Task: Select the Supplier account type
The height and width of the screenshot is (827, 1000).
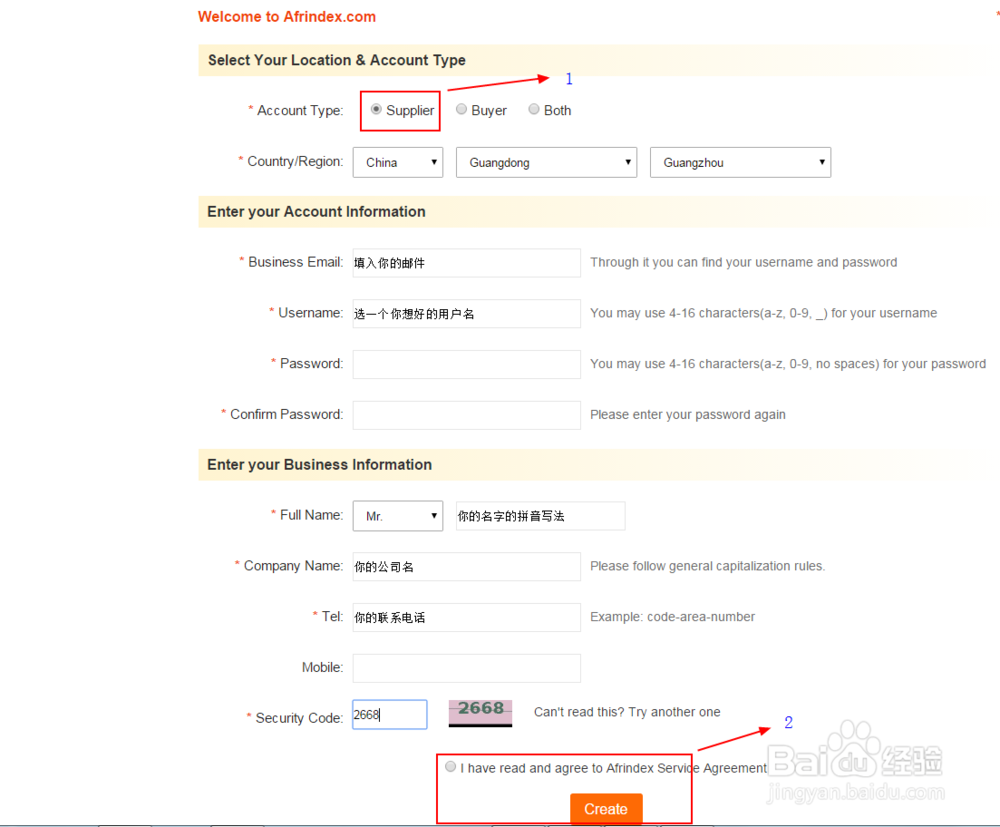Action: pos(376,110)
